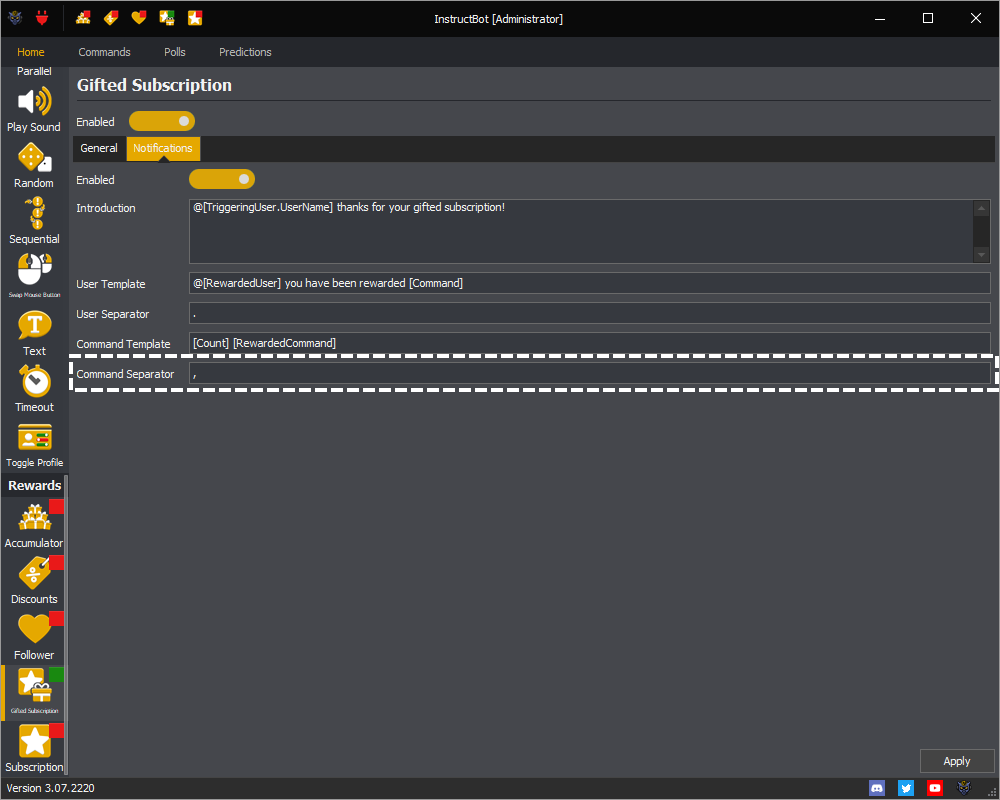This screenshot has height=800, width=1000.
Task: Click the Introduction scrollbar down arrow
Action: (982, 255)
